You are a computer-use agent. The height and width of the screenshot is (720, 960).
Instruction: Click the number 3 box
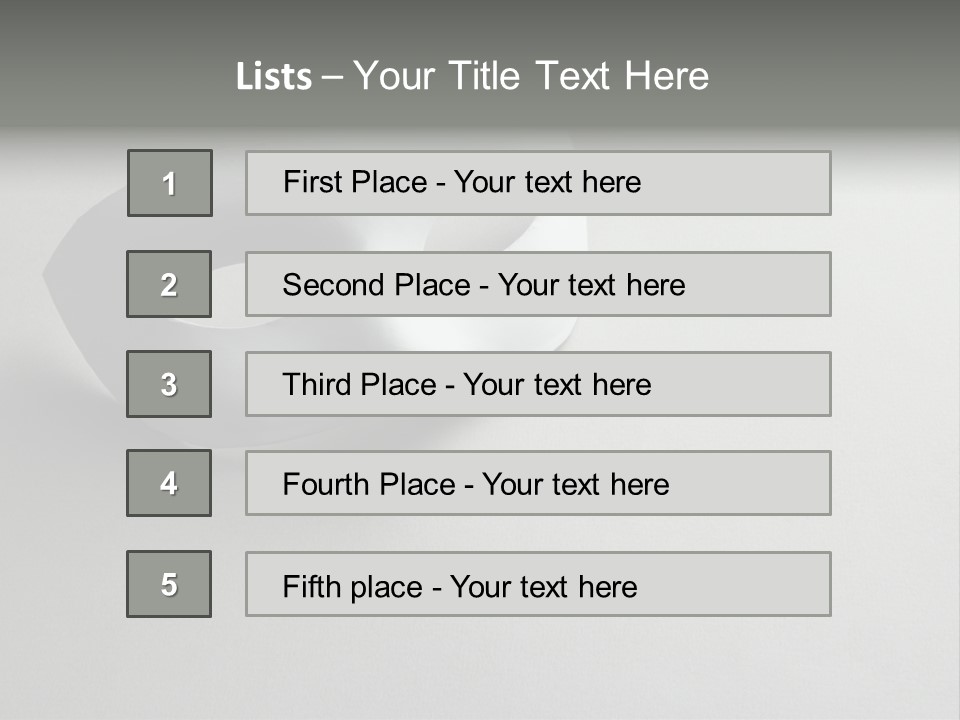[x=169, y=384]
